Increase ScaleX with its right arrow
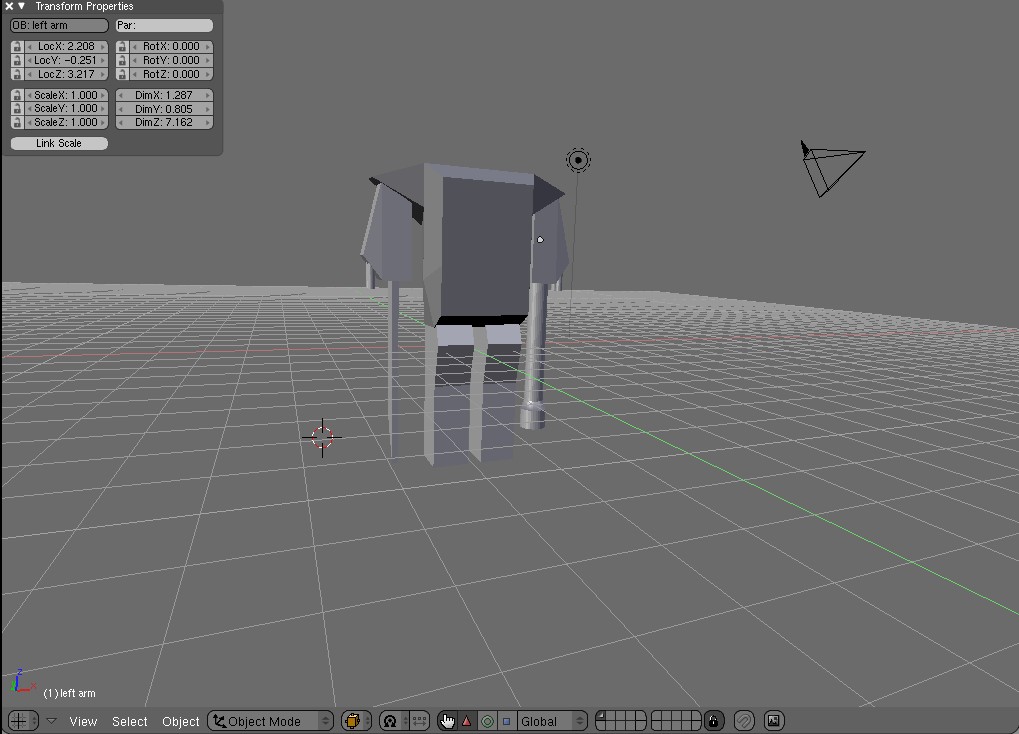This screenshot has height=734, width=1019. (x=103, y=95)
